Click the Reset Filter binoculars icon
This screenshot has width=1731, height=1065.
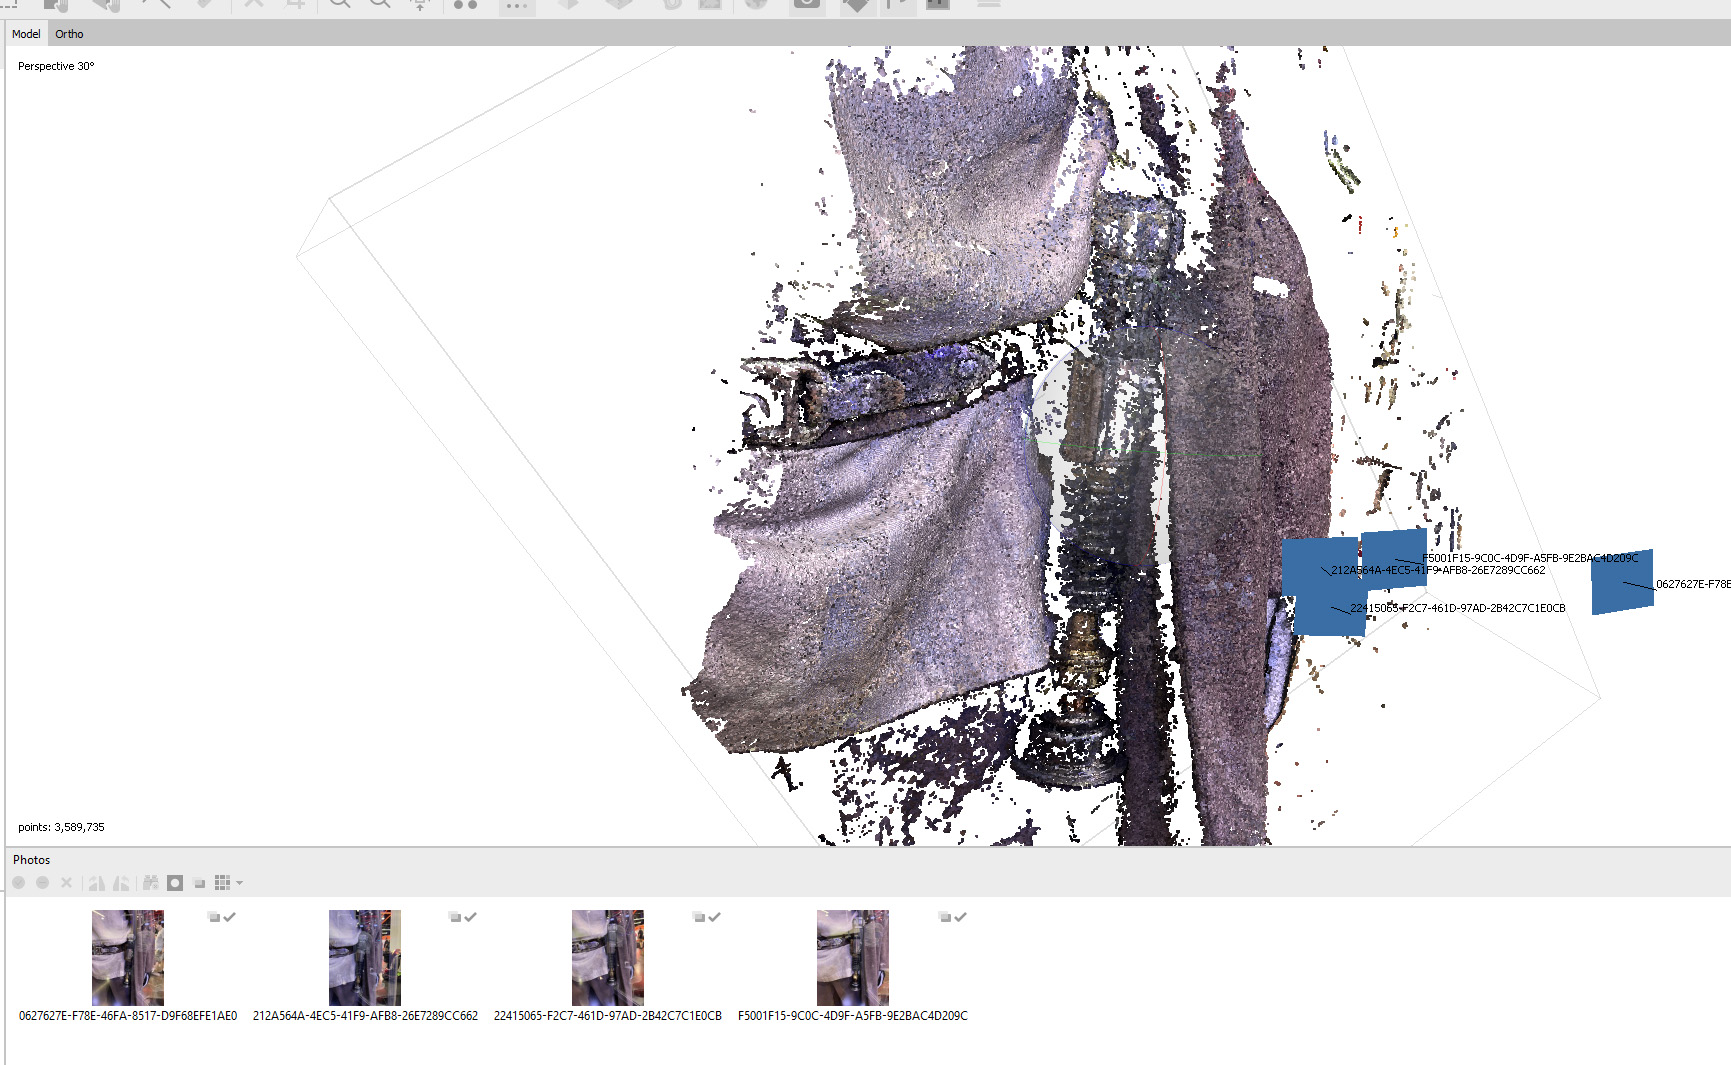[x=151, y=883]
